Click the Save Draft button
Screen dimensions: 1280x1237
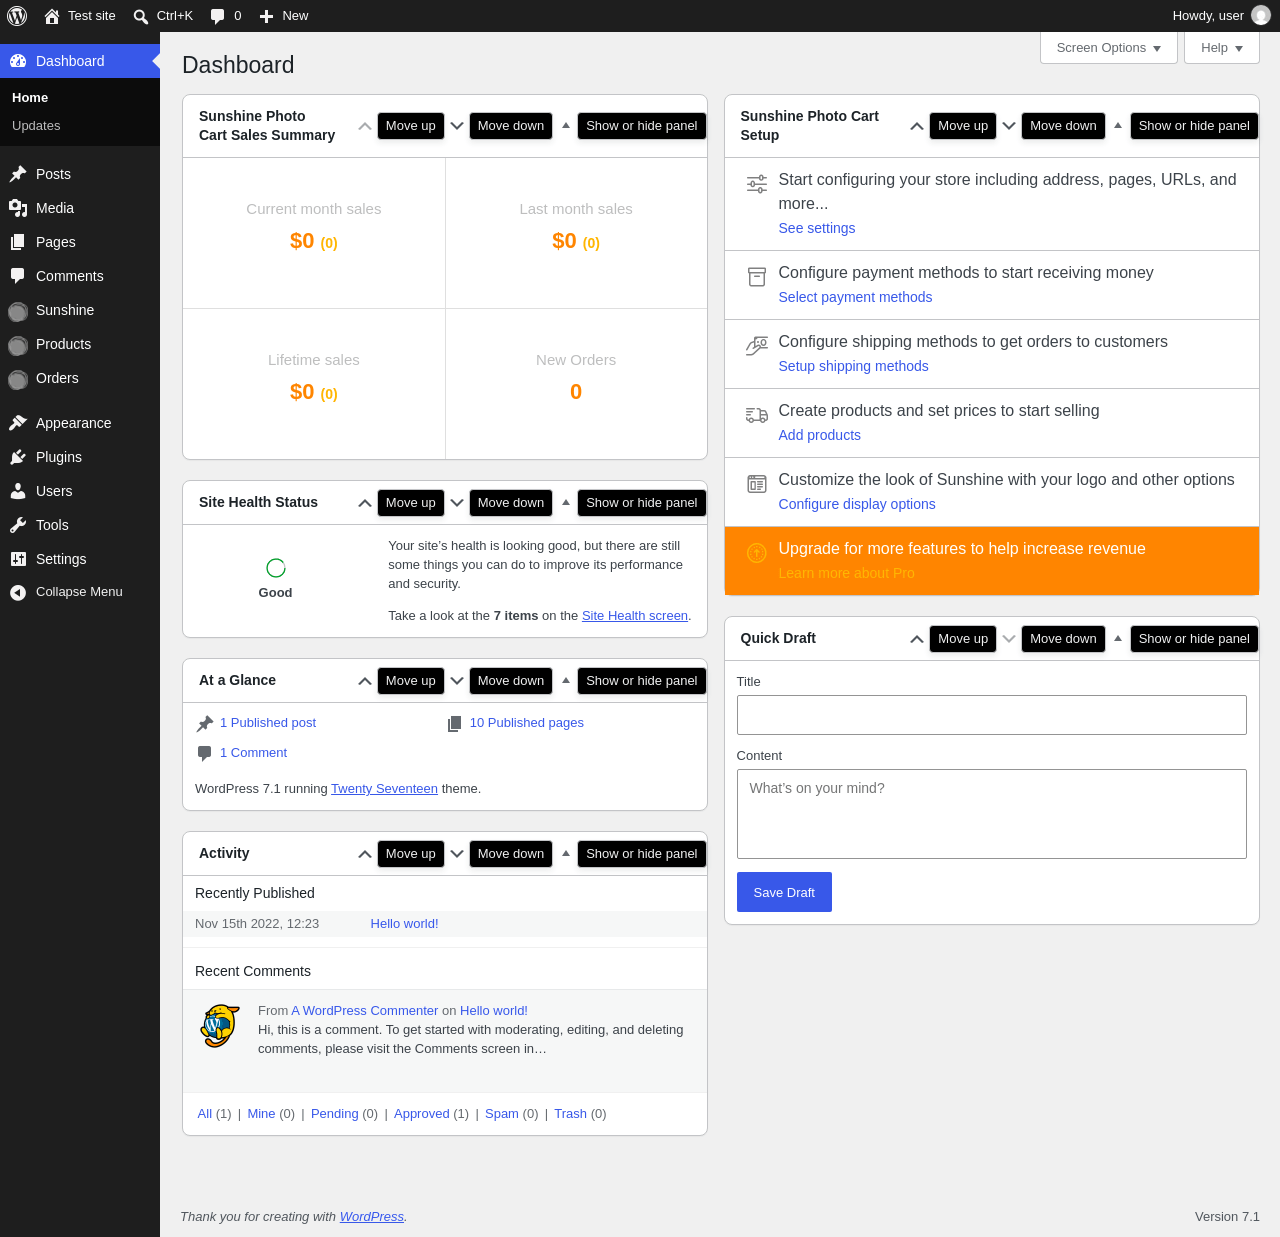tap(784, 892)
